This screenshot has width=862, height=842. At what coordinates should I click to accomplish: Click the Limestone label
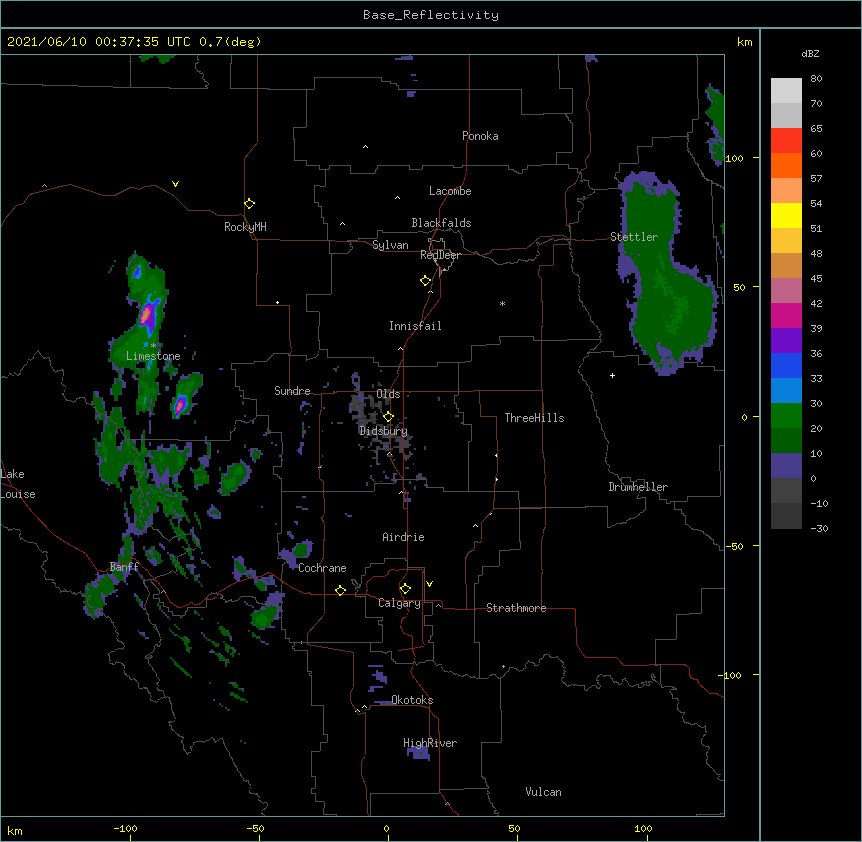coord(153,356)
